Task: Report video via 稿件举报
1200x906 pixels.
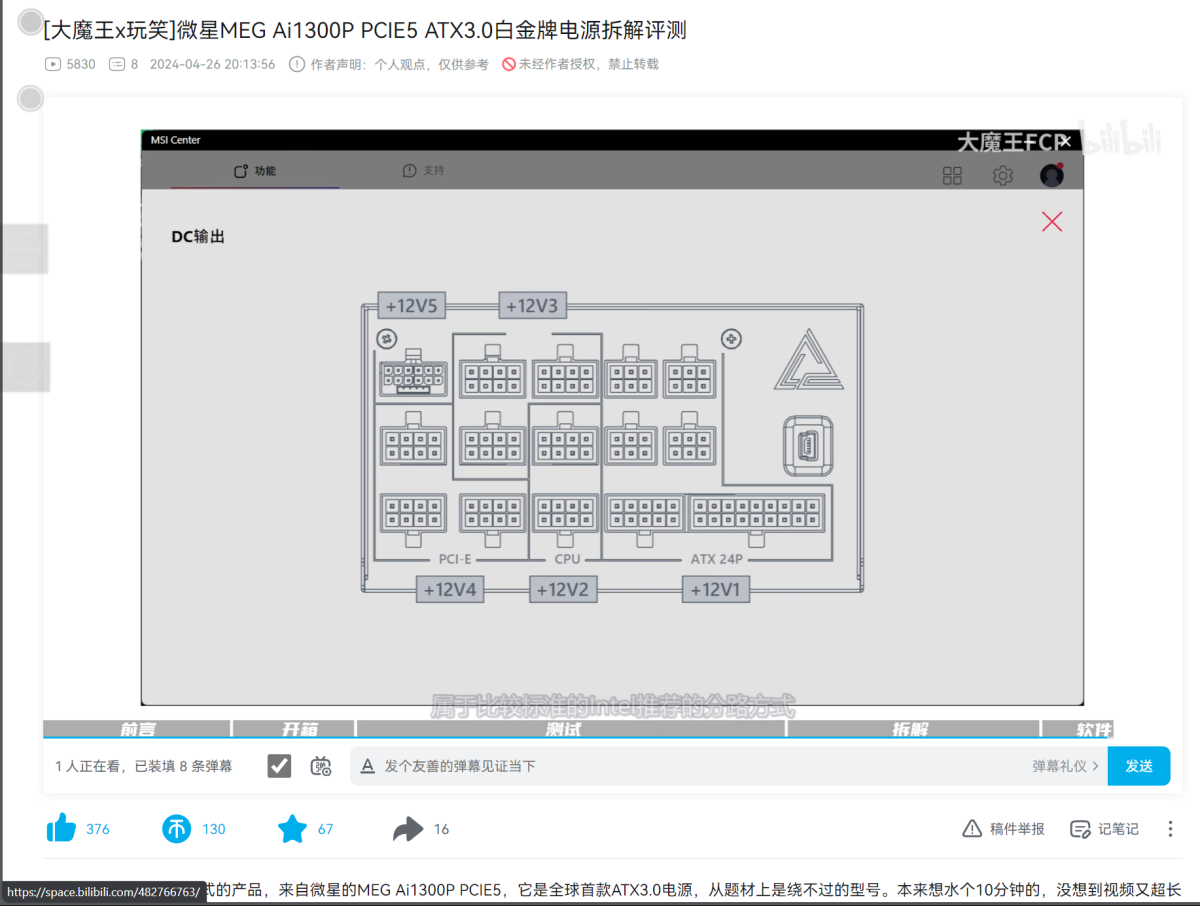Action: click(1004, 828)
